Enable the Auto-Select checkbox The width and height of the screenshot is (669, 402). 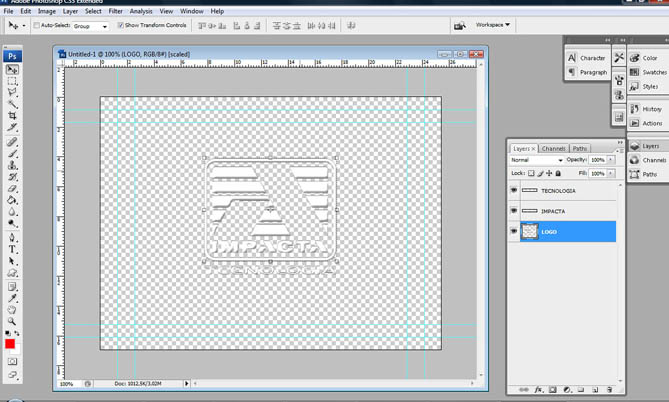pyautogui.click(x=37, y=26)
